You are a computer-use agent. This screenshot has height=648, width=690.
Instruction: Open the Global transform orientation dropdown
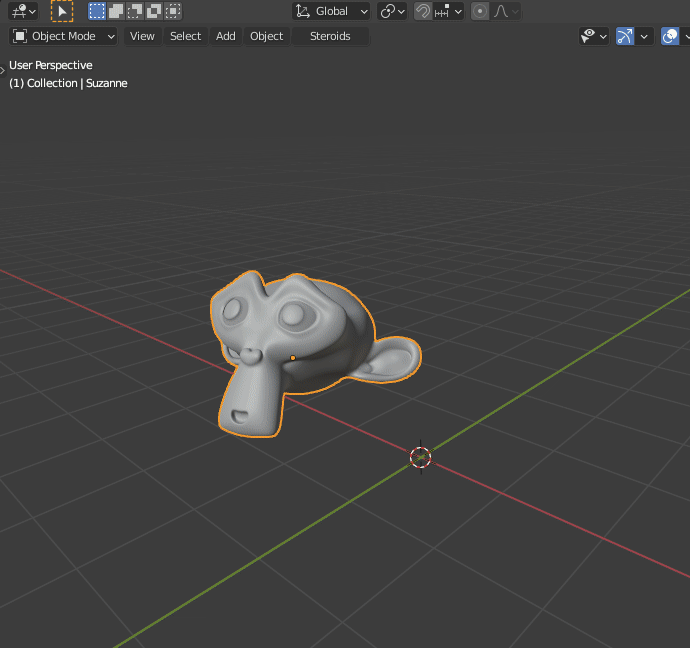point(332,11)
